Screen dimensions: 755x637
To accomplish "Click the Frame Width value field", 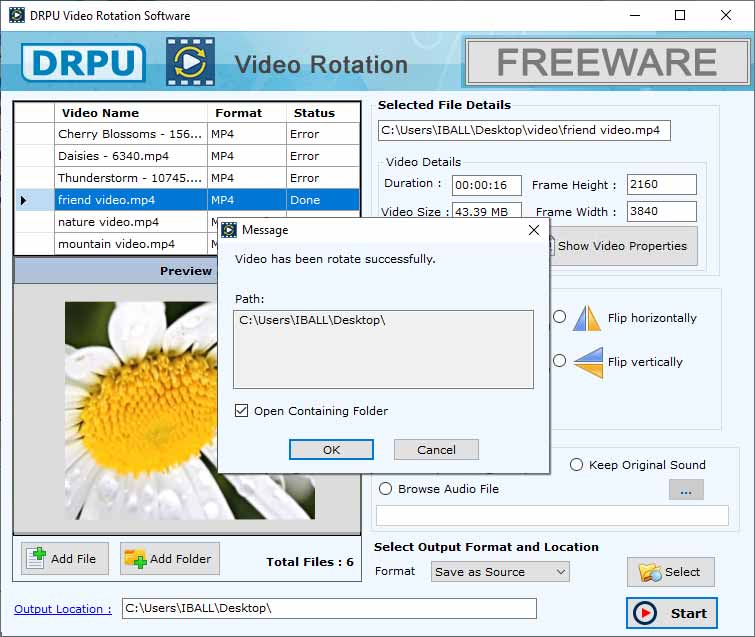I will (x=662, y=211).
